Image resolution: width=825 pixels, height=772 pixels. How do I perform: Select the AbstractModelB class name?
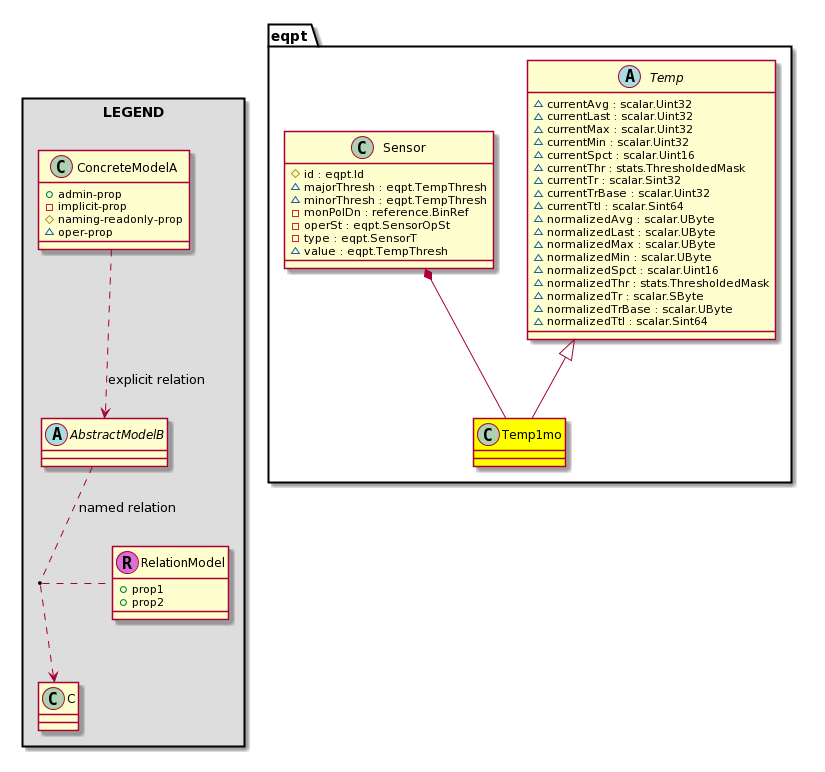point(116,435)
